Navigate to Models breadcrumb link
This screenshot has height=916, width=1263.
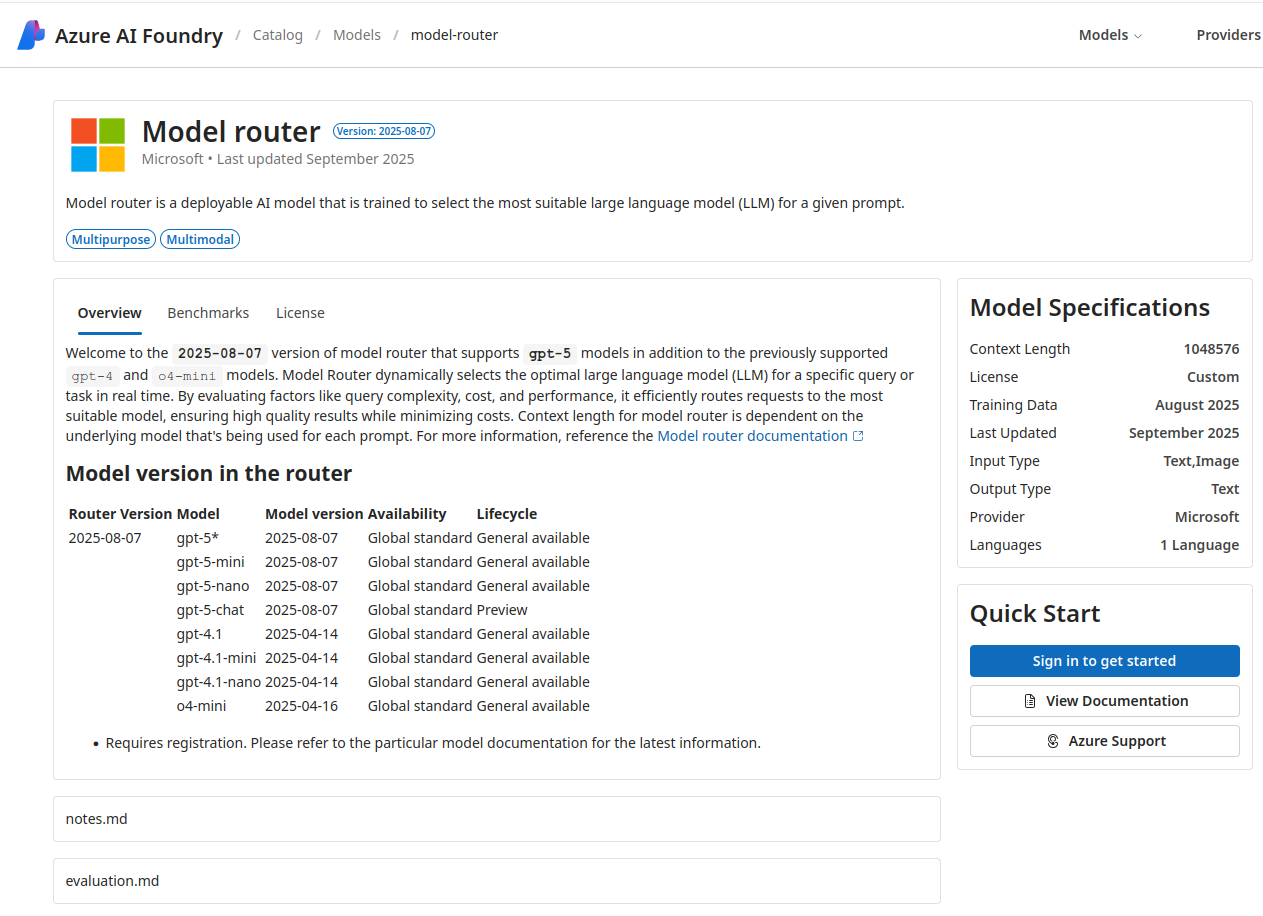pos(357,35)
